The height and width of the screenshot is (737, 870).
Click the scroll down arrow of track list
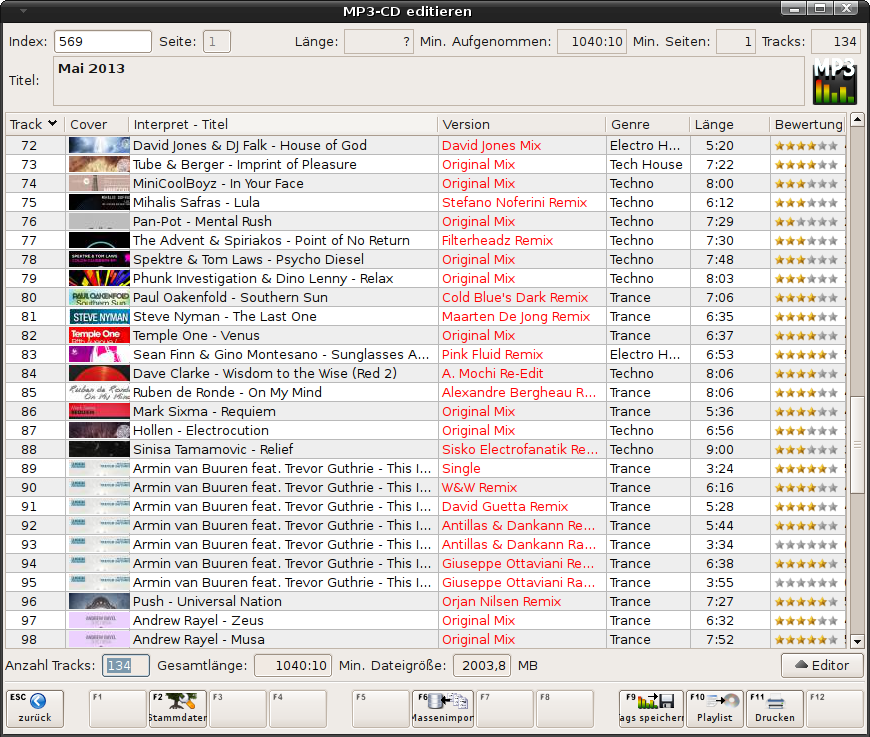[x=857, y=642]
